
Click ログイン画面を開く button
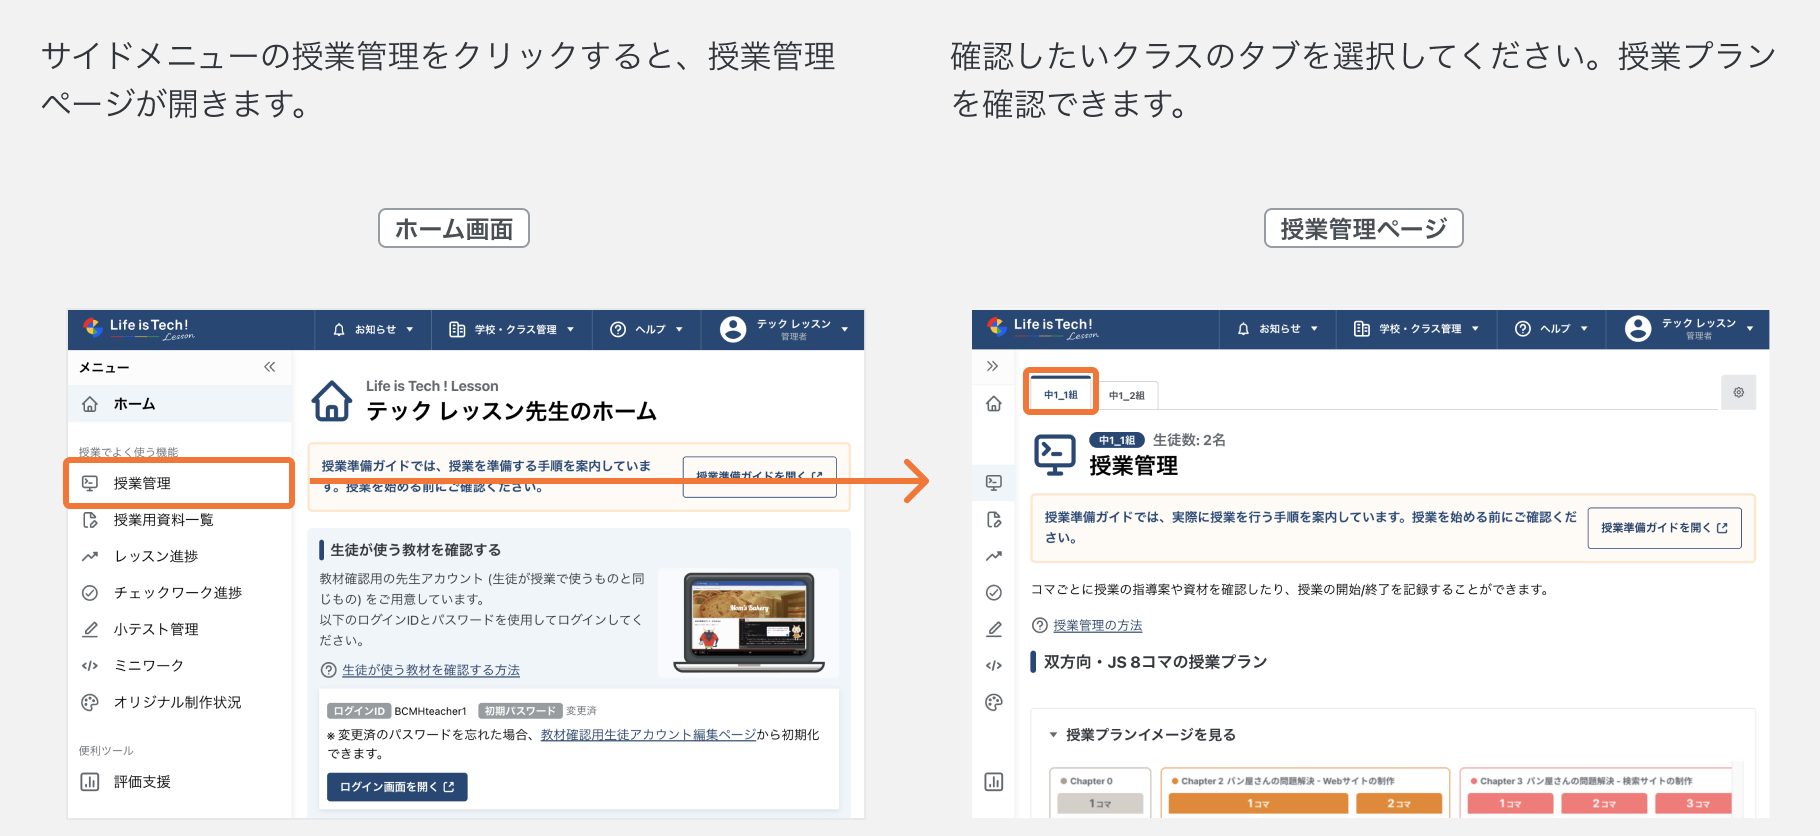pyautogui.click(x=397, y=787)
